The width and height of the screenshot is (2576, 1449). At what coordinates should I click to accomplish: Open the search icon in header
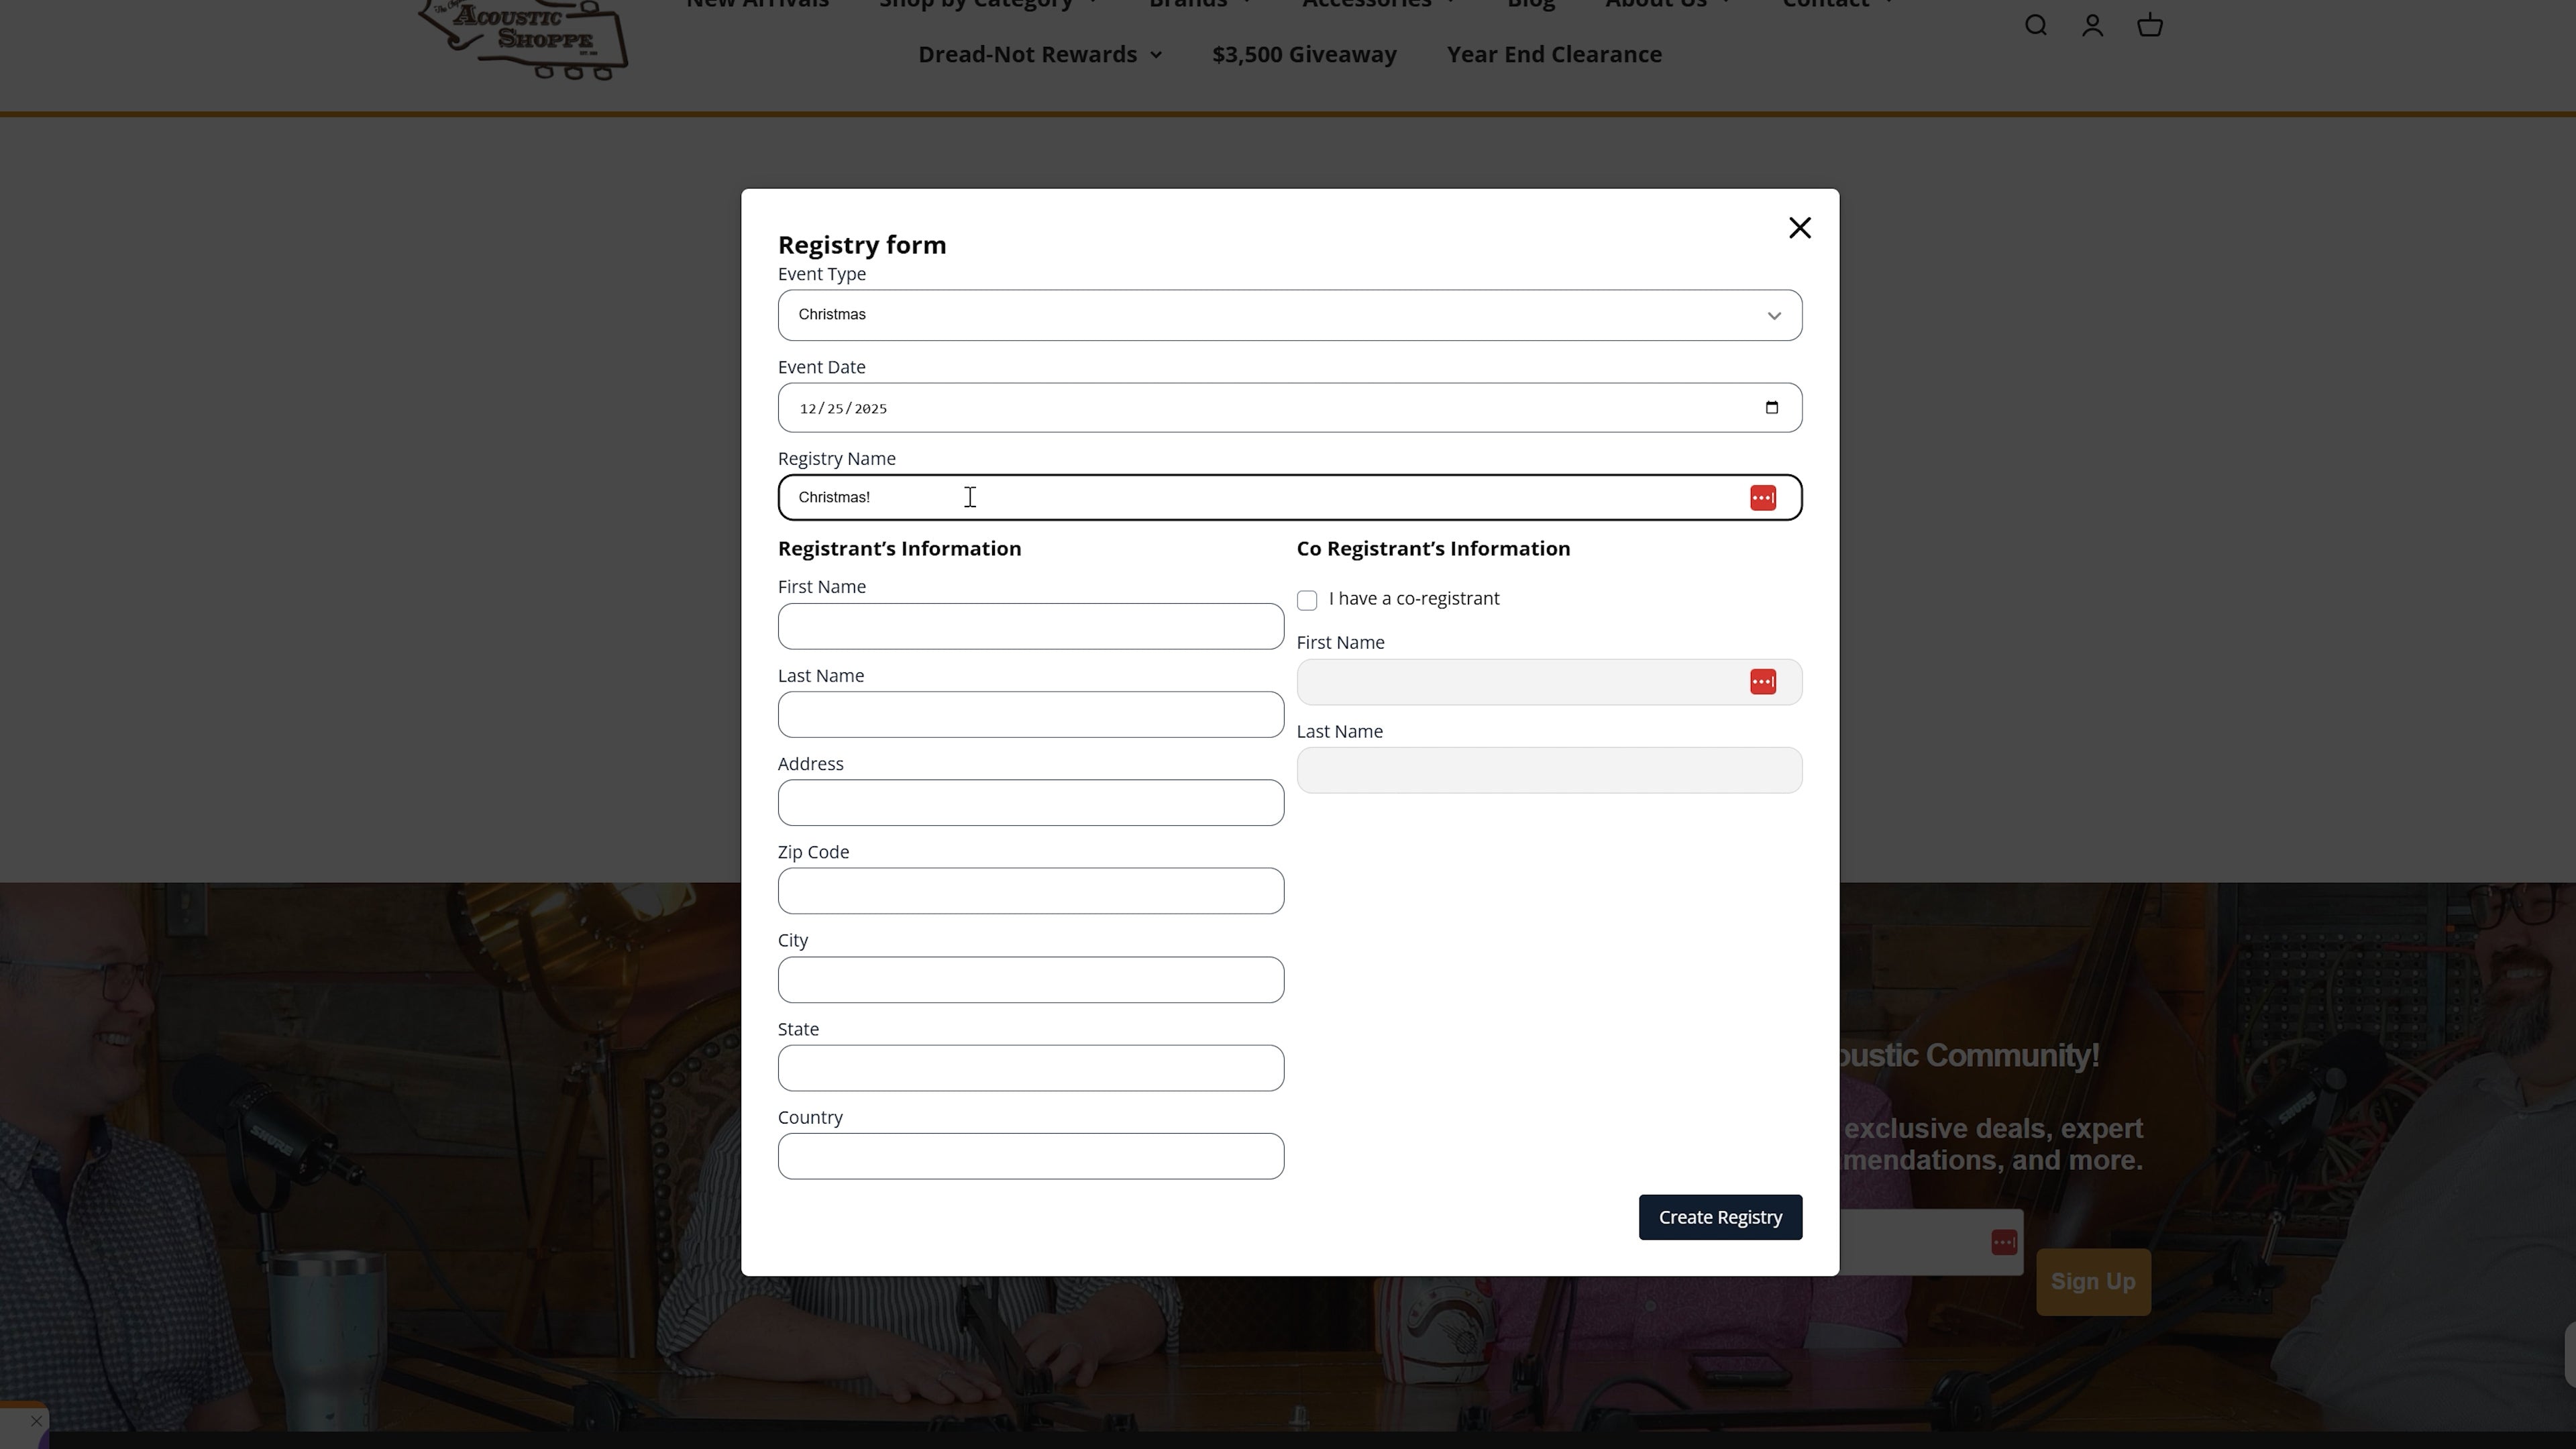(x=2035, y=25)
